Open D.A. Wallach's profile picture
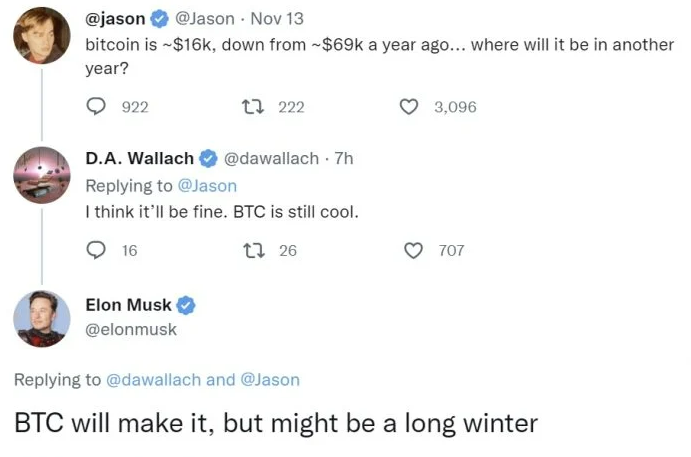This screenshot has width=691, height=457. [41, 175]
